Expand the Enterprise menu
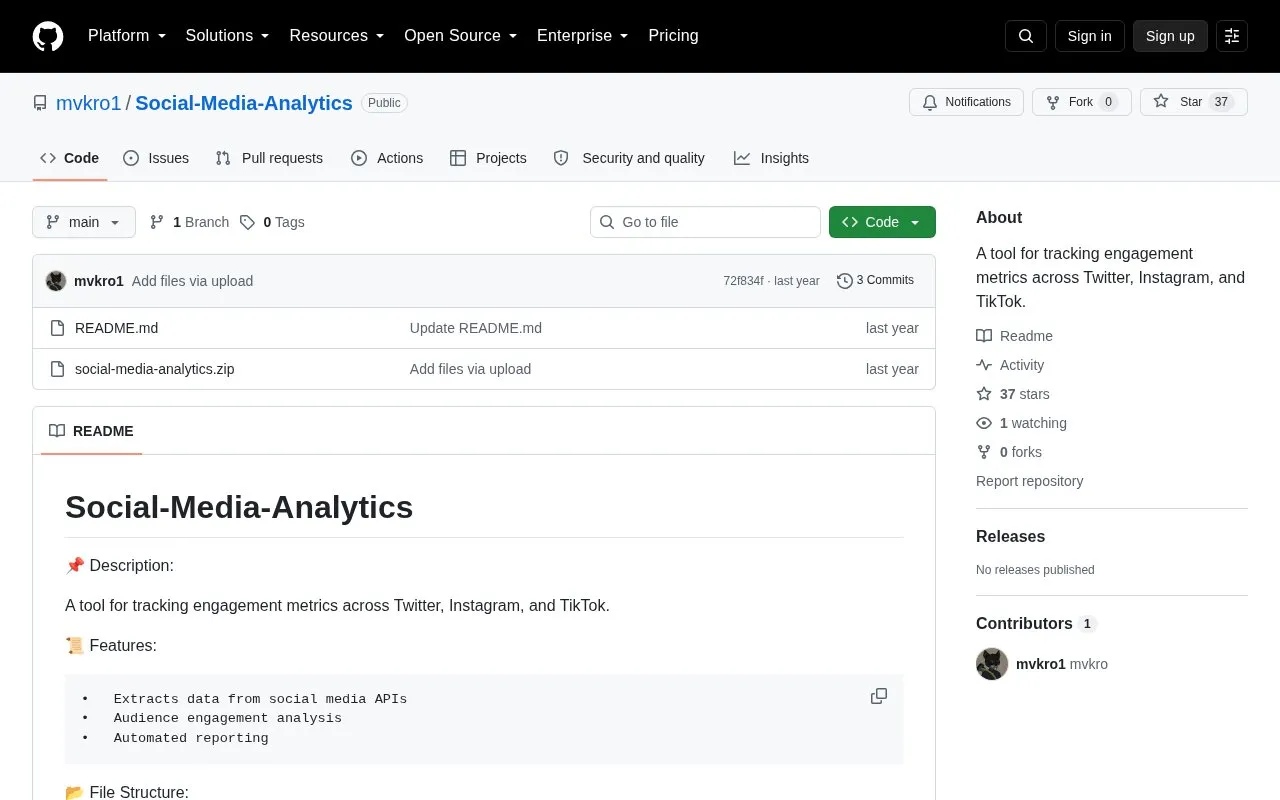The width and height of the screenshot is (1280, 800). pyautogui.click(x=583, y=36)
